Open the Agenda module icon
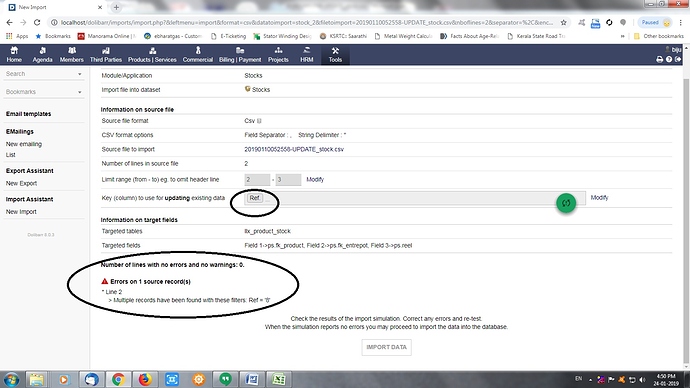 (x=43, y=51)
